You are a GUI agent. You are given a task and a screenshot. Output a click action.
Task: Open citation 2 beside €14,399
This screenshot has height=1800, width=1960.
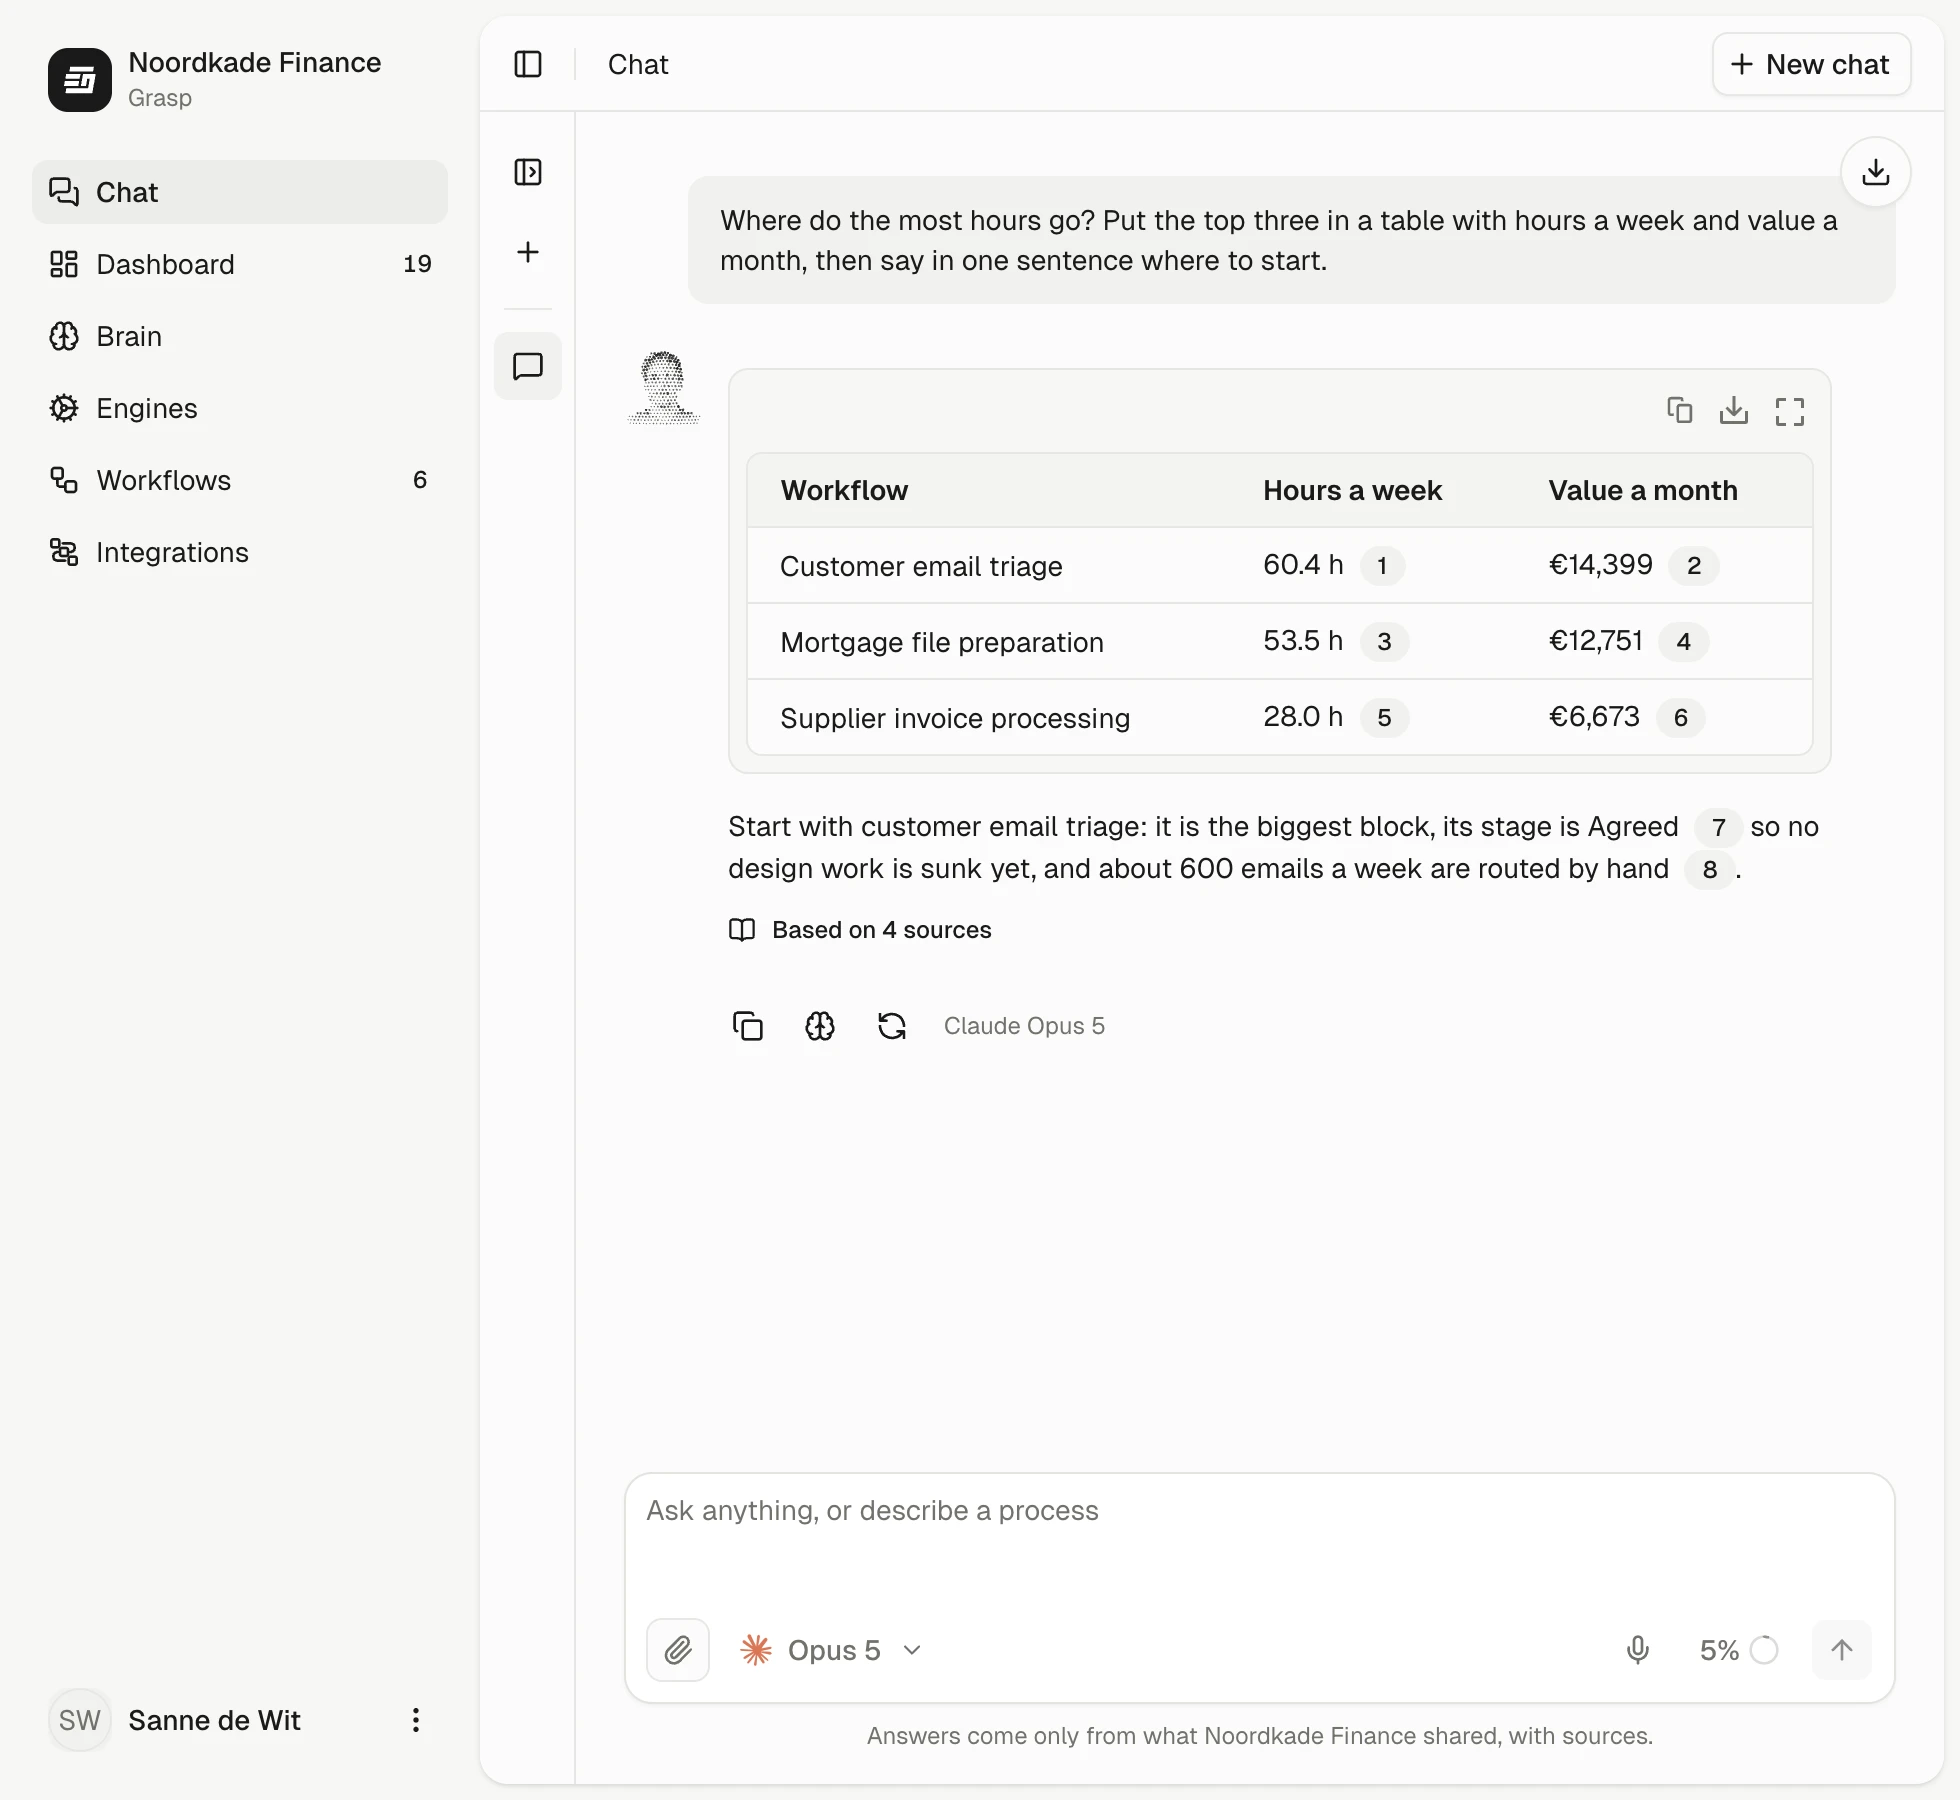1694,566
